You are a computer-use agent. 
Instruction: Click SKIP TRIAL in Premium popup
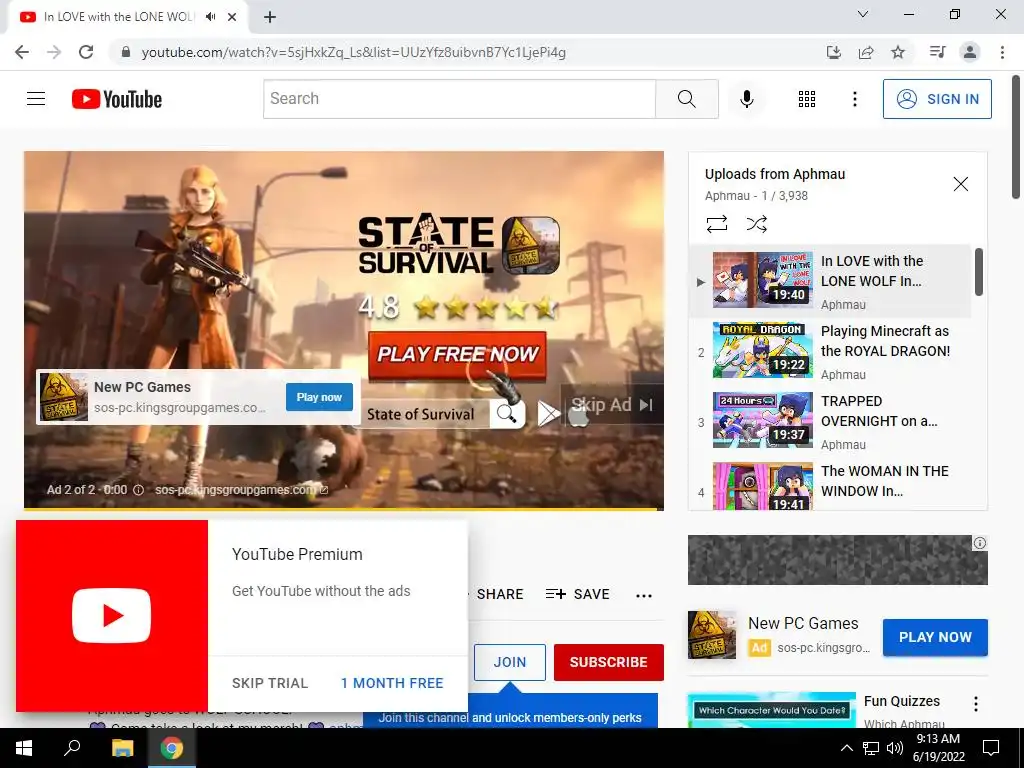point(270,683)
